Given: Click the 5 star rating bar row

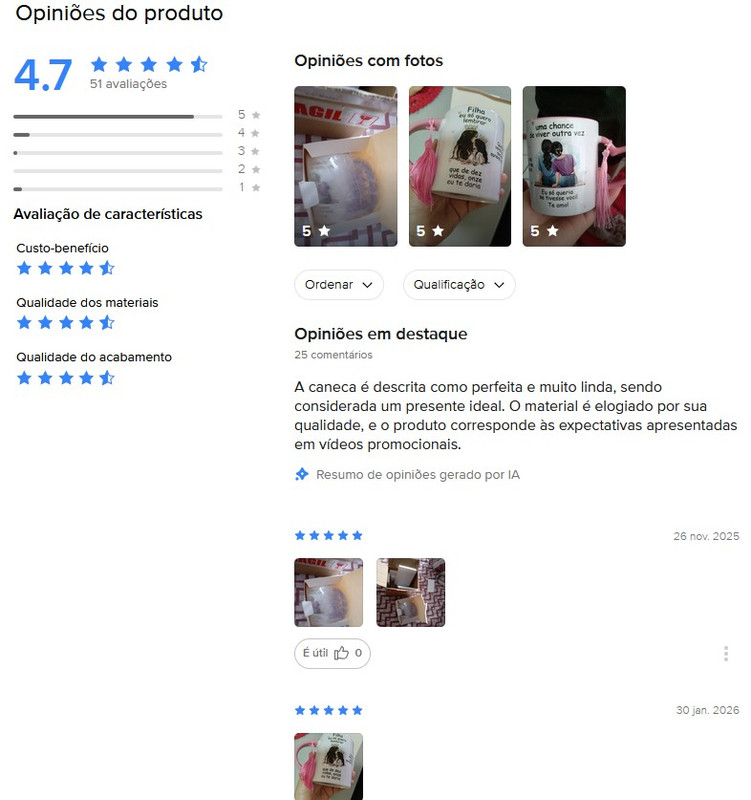Looking at the screenshot, I should tap(137, 115).
